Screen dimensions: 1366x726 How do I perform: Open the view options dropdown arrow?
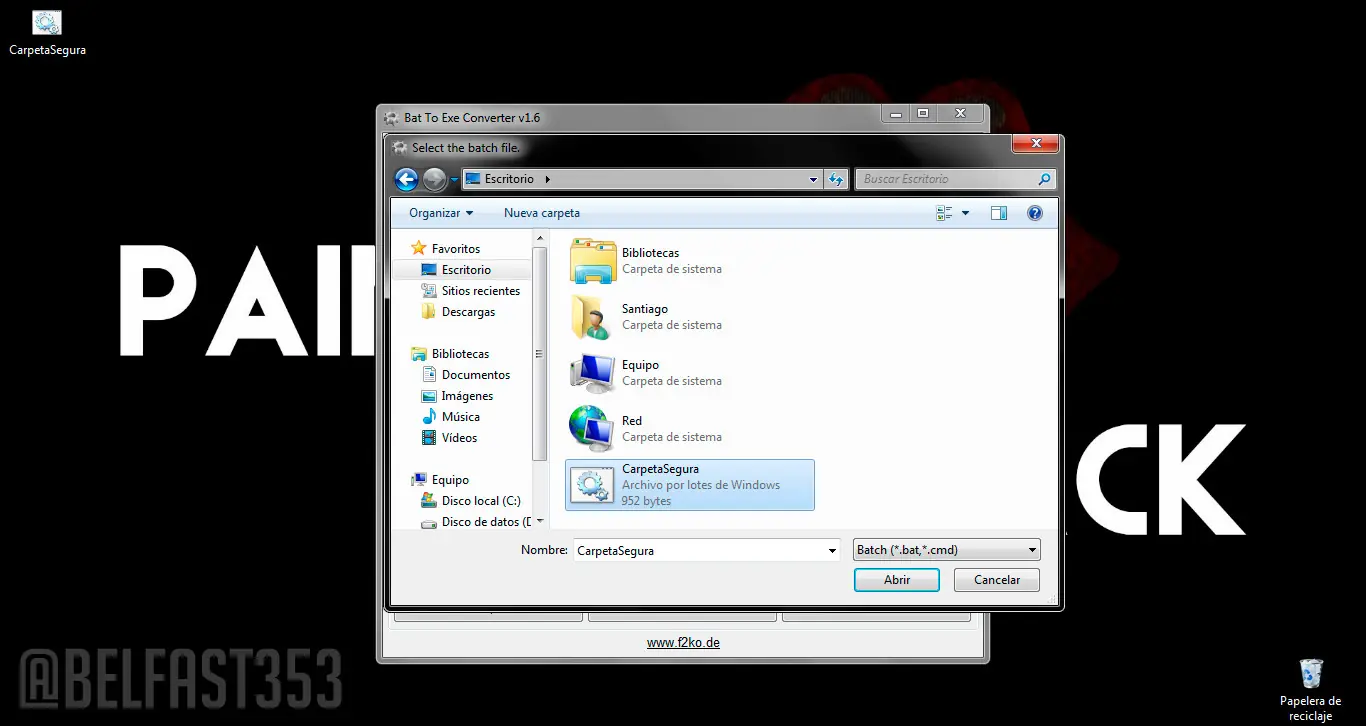coord(965,213)
